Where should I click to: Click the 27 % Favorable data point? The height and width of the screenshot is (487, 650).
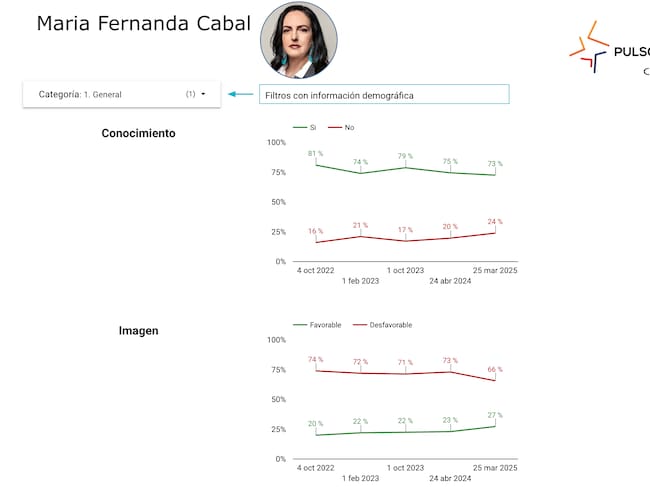click(495, 426)
